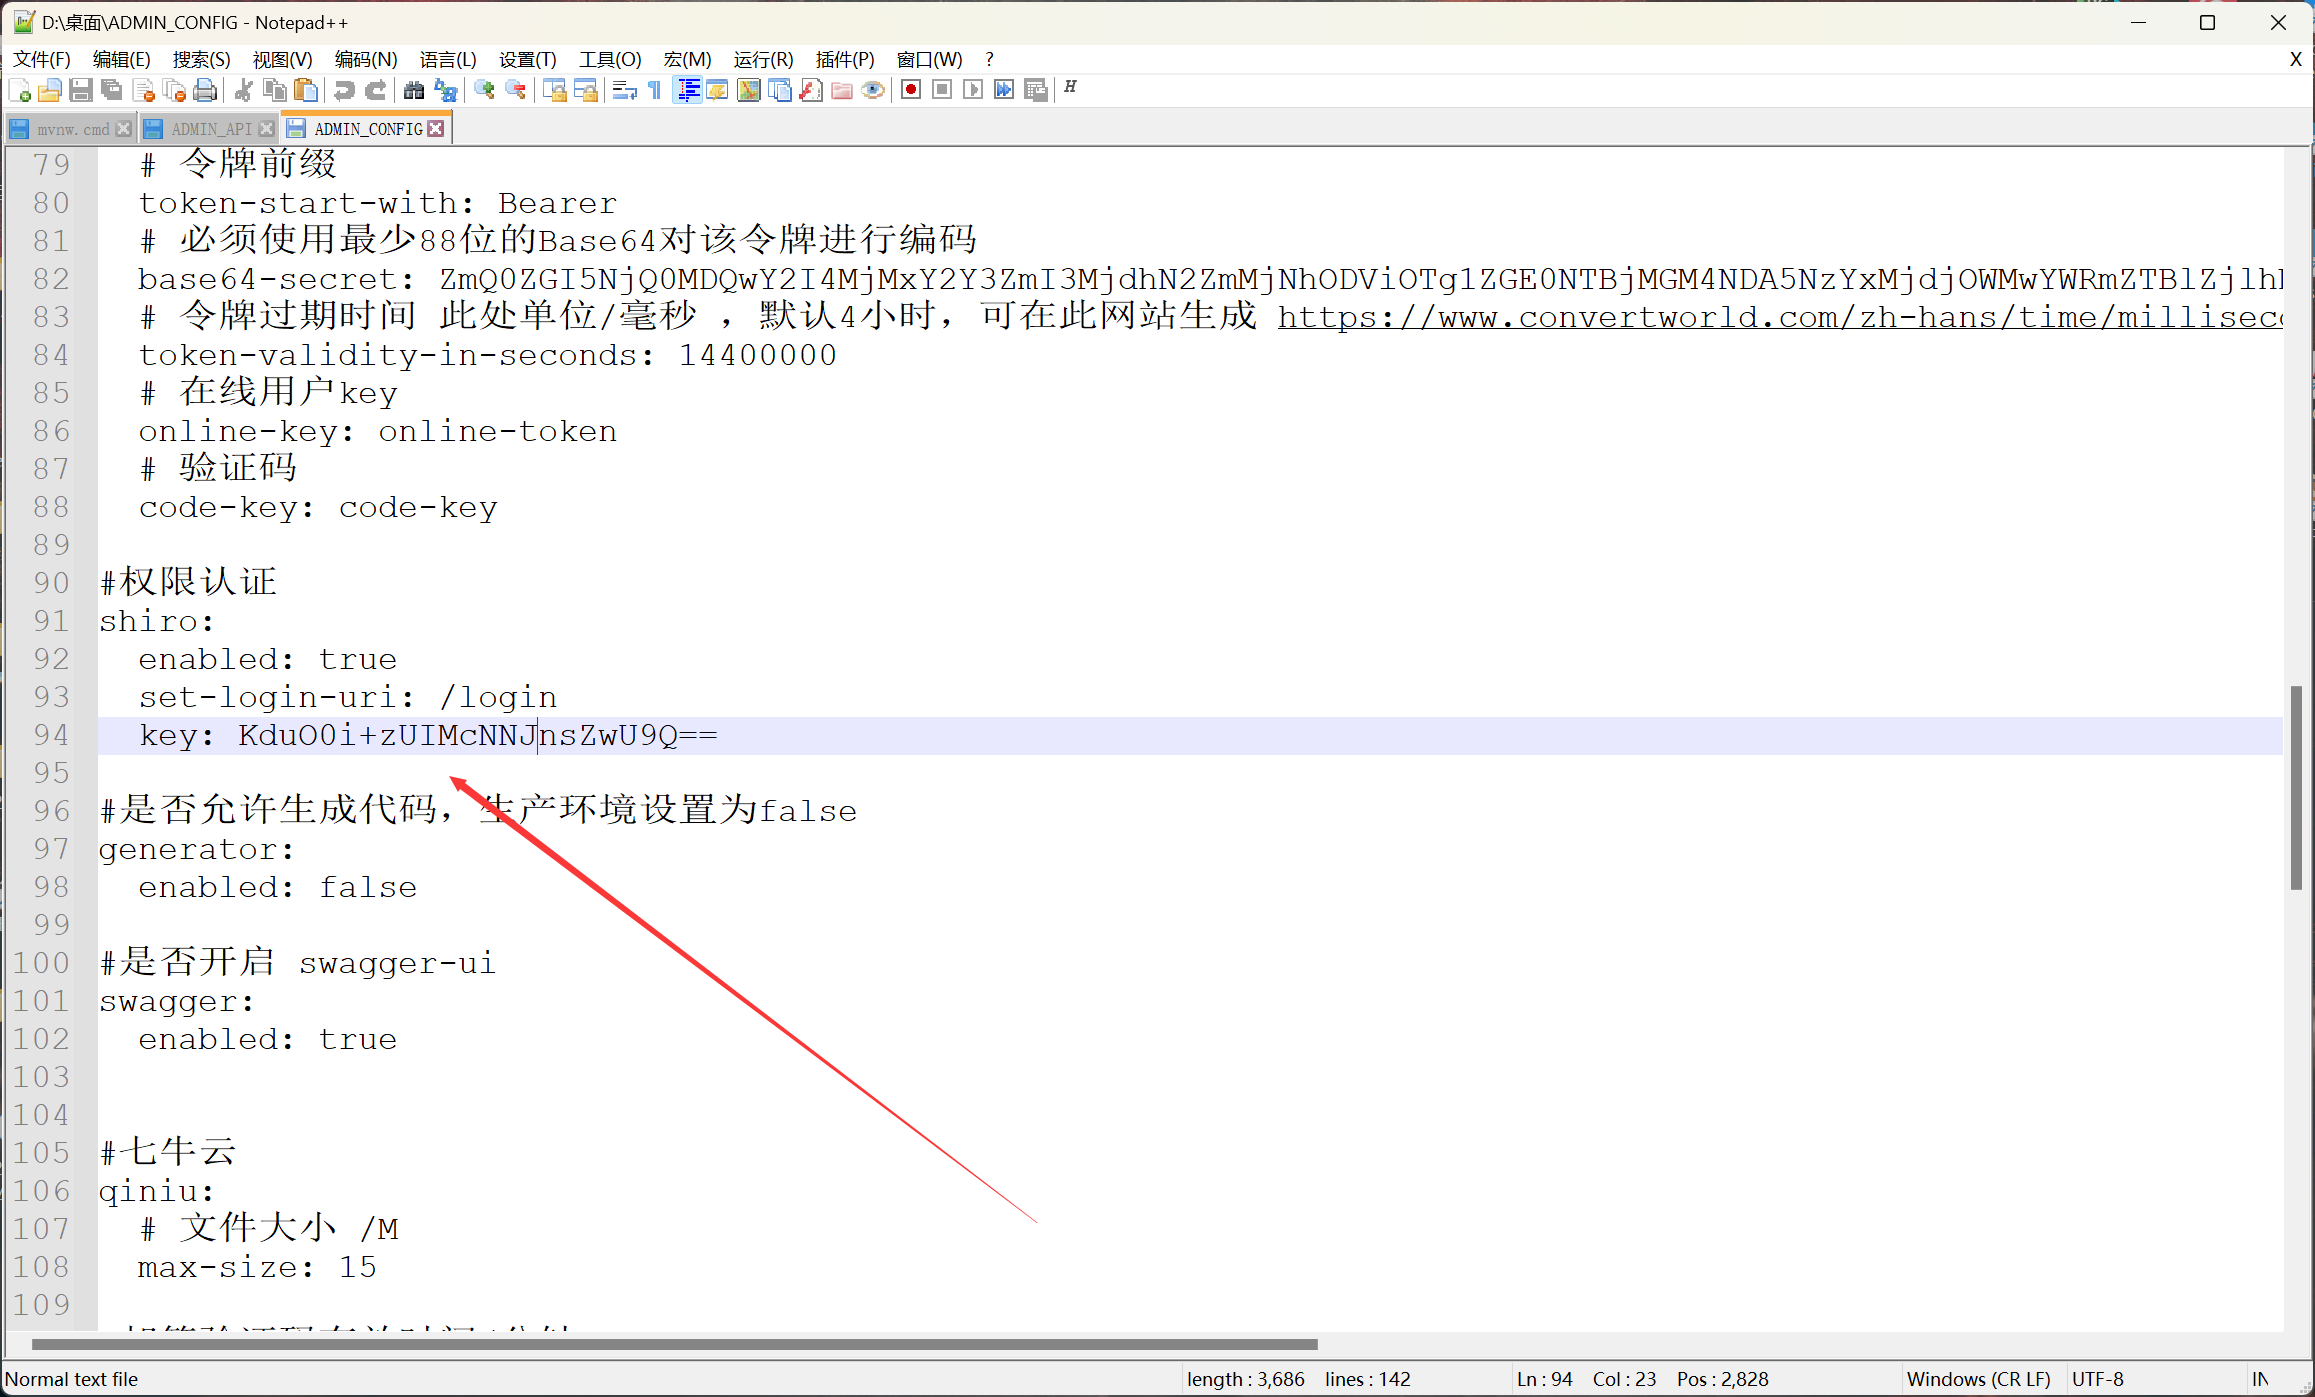Close the ADMIN_CONFIG tab
The width and height of the screenshot is (2315, 1397).
pos(436,129)
